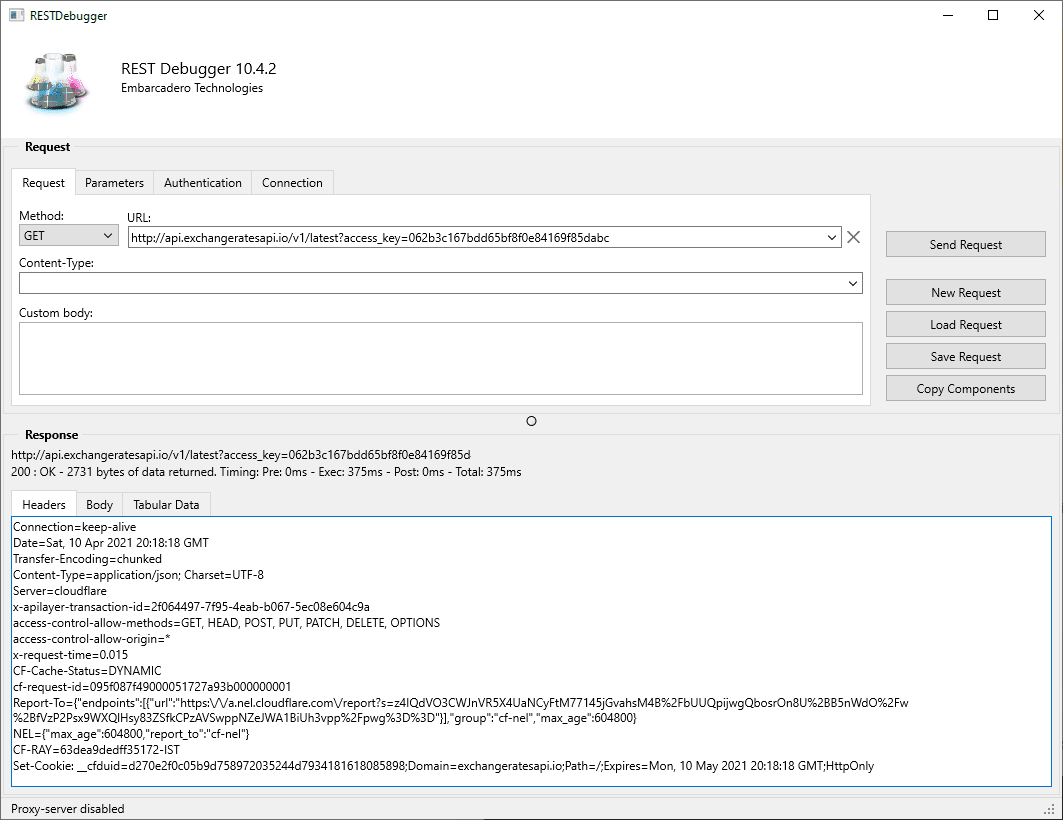This screenshot has width=1063, height=820.
Task: Save the current request
Action: [965, 356]
